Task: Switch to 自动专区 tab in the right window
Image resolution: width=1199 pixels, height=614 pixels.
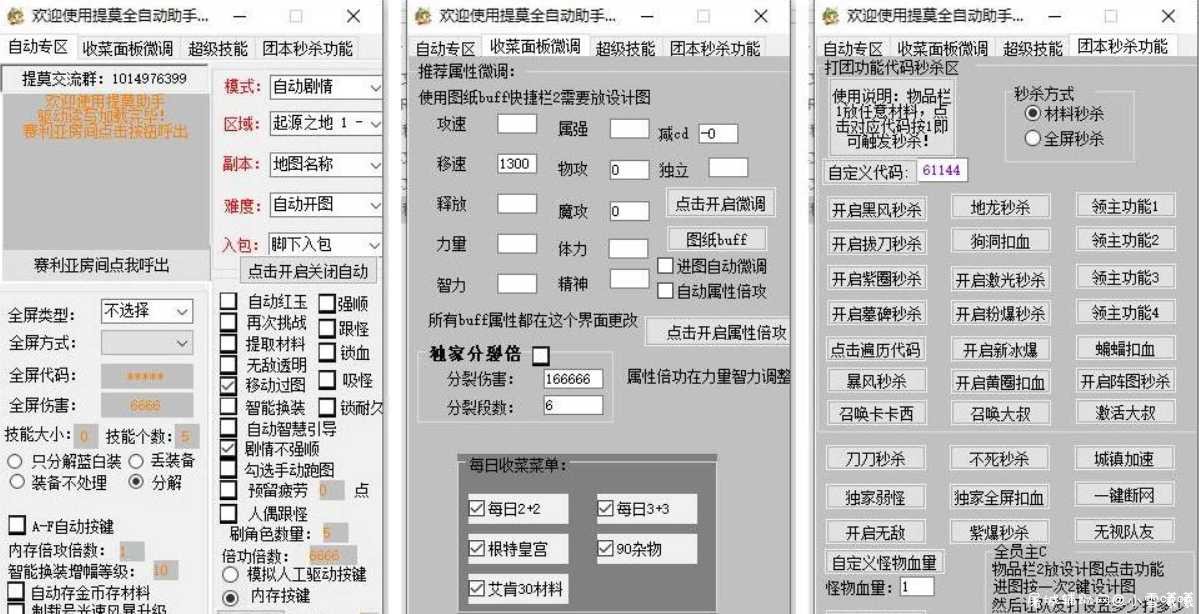Action: [x=853, y=49]
